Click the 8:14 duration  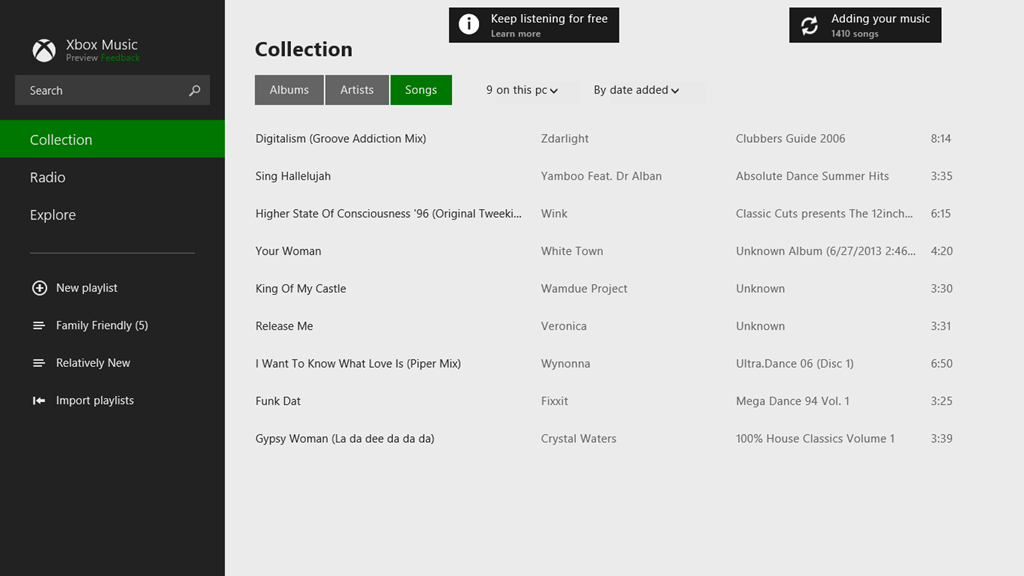click(941, 138)
